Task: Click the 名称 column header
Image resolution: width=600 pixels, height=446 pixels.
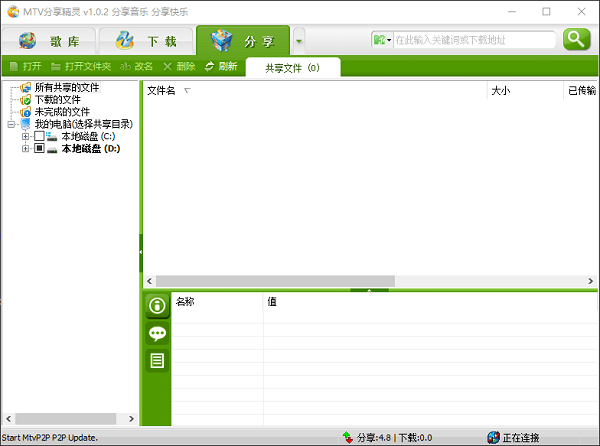Action: click(x=217, y=302)
